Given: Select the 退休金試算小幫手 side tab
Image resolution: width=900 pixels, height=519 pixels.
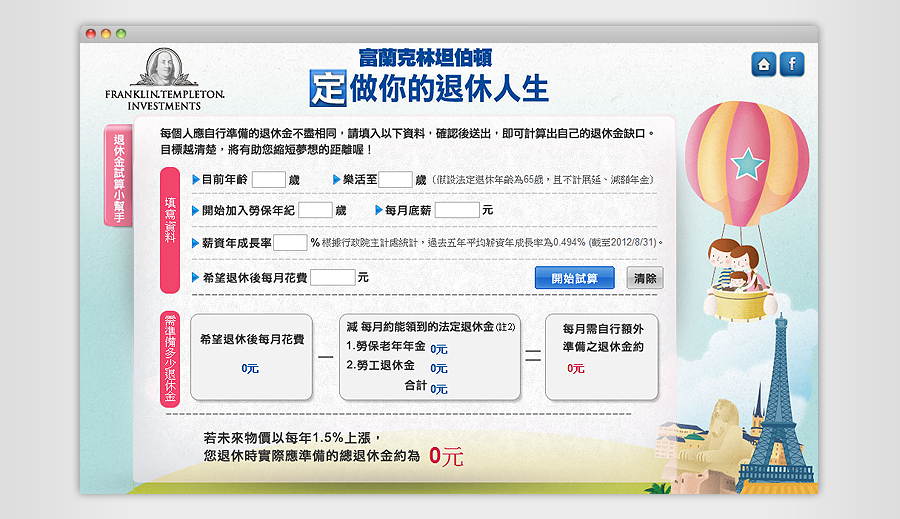Looking at the screenshot, I should 118,176.
